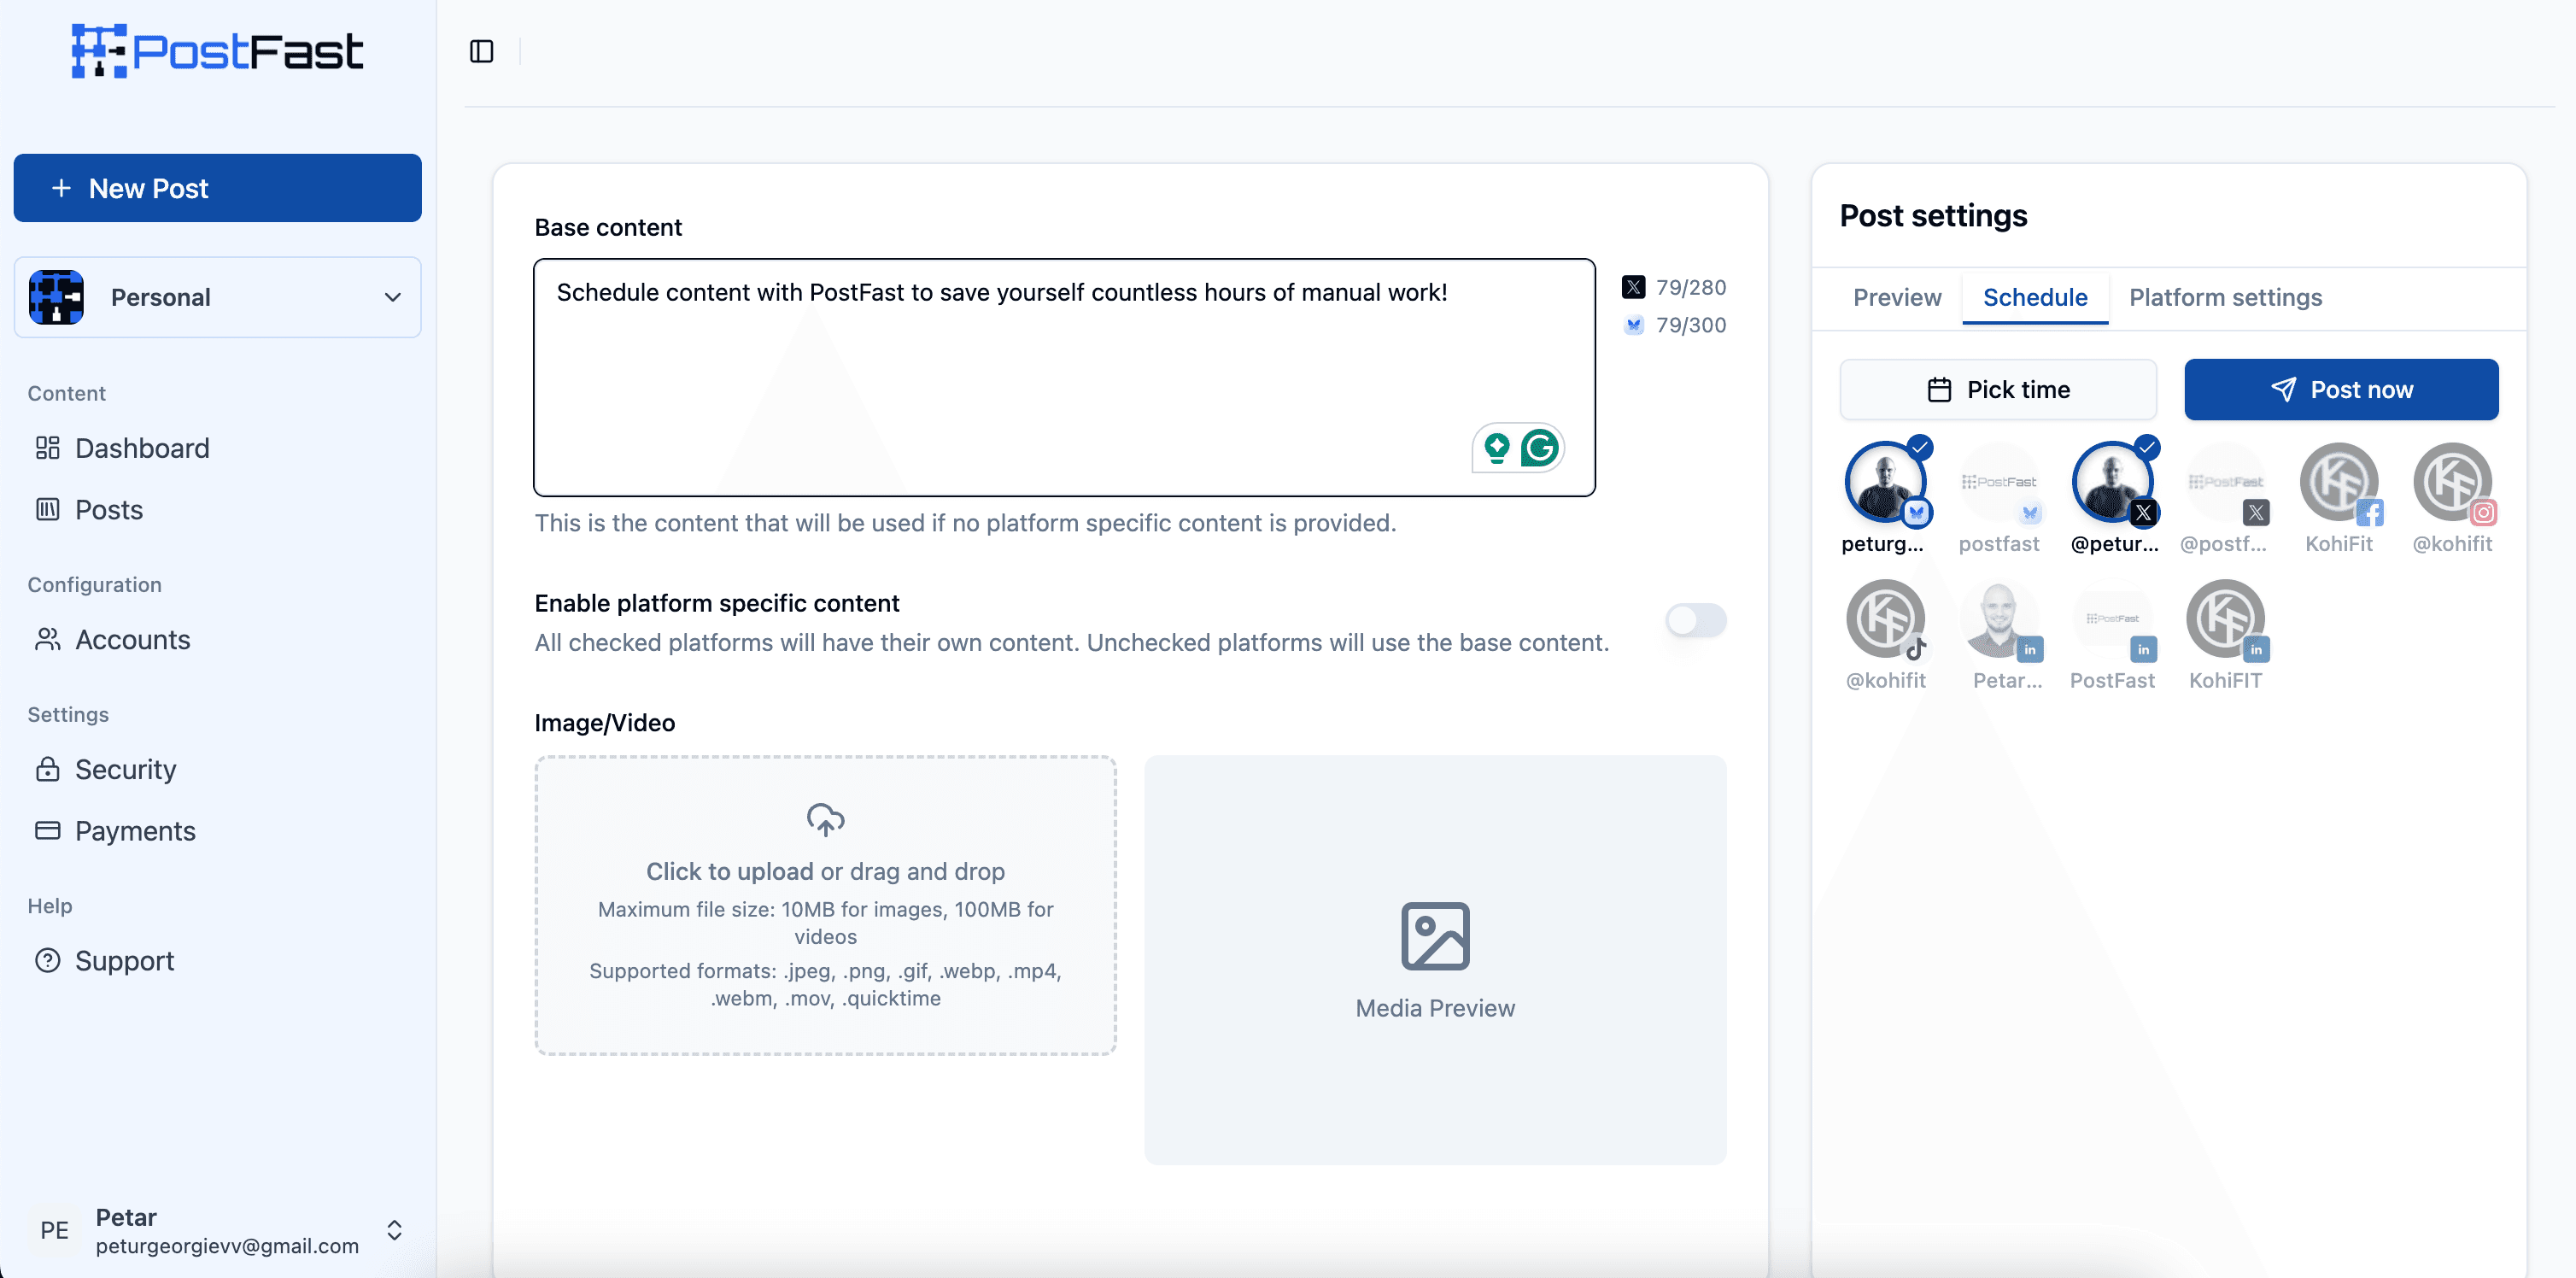Click the Media Preview panel
Screen dimensions: 2576x1278
1435,960
